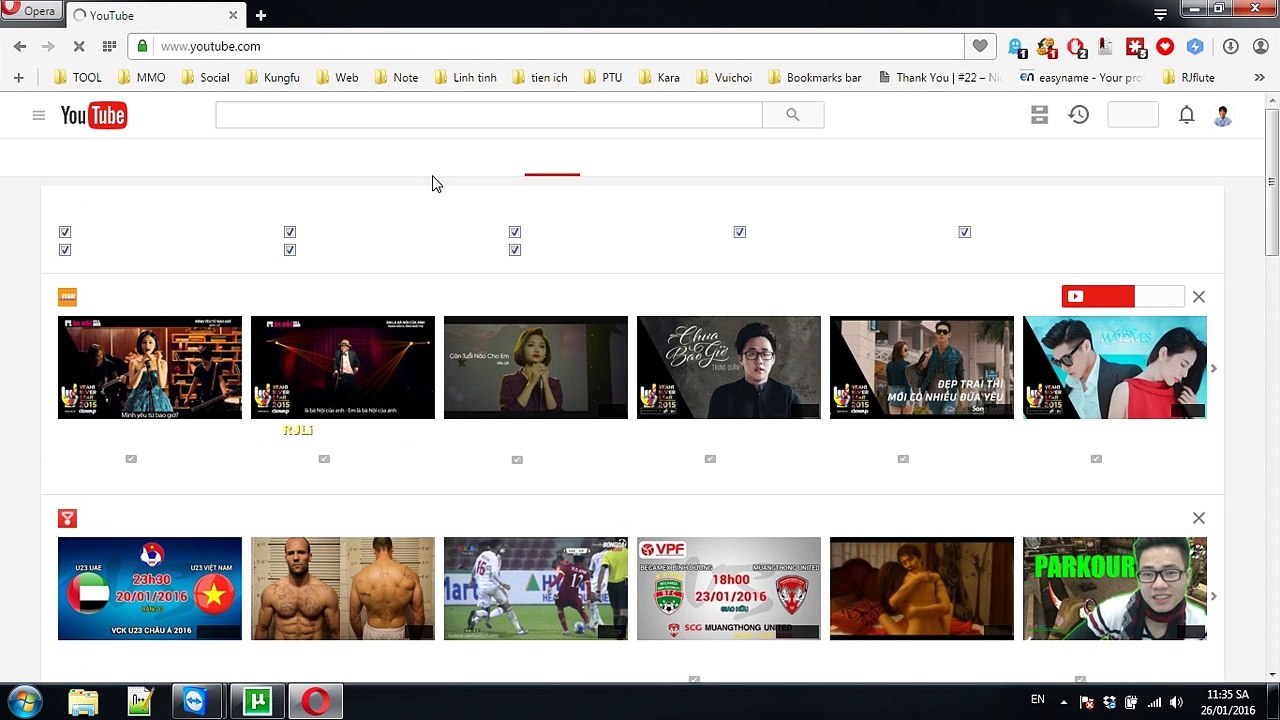Screen dimensions: 1280x720
Task: Play the VPF 18h00 23/01/2016 thumbnail
Action: click(x=729, y=588)
